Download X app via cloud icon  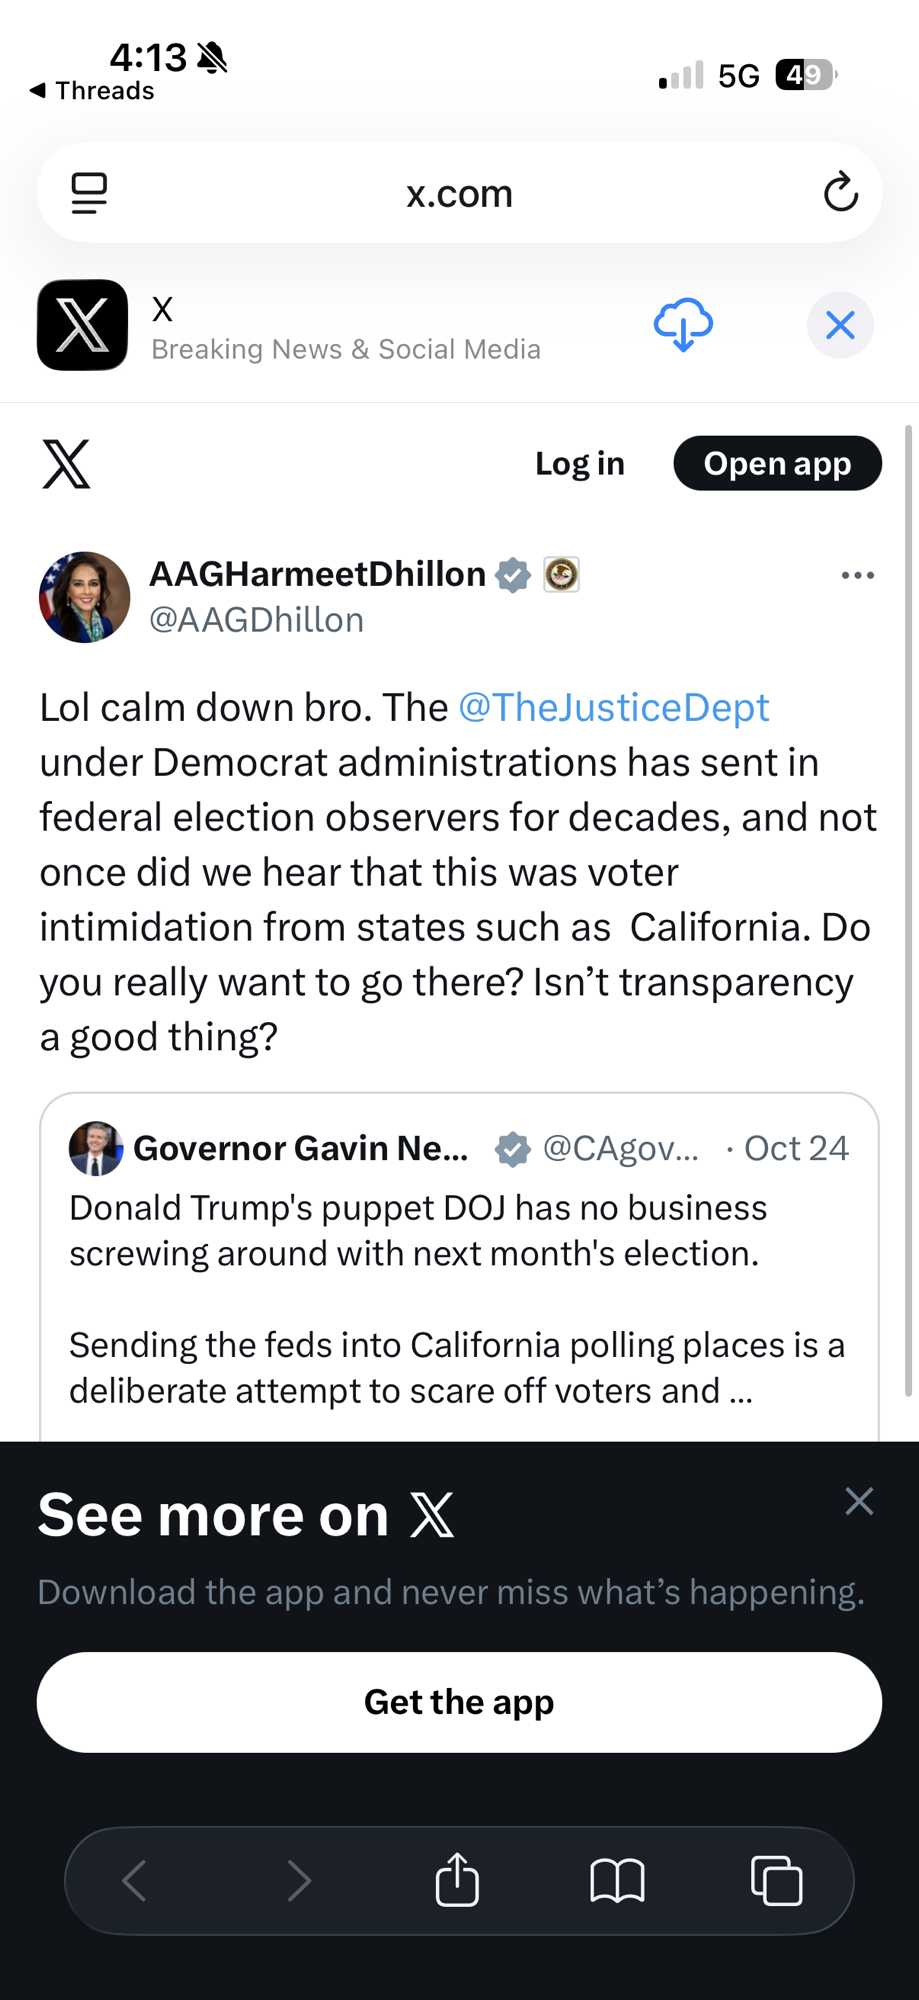(x=683, y=325)
